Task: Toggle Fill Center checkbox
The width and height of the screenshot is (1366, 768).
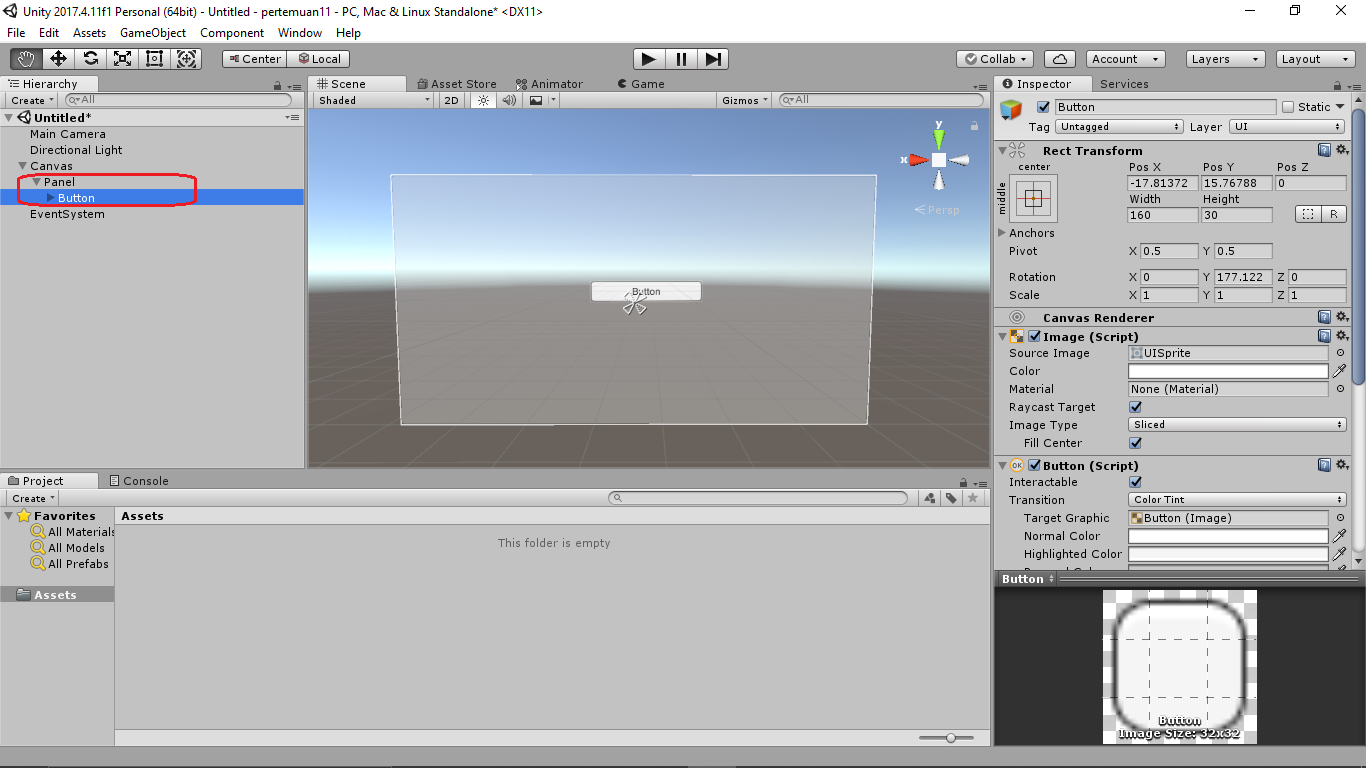Action: point(1135,443)
